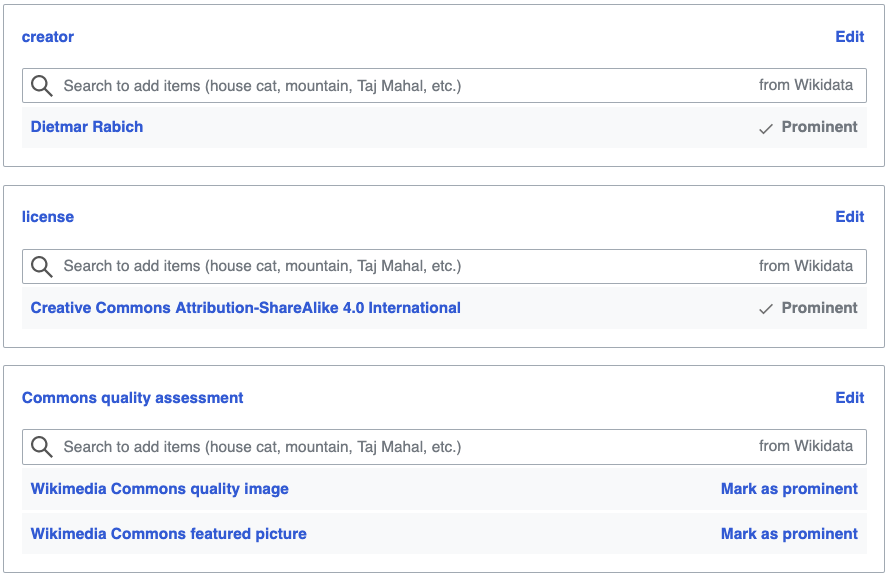The width and height of the screenshot is (889, 580).
Task: Open the Commons quality assessment property link
Action: pyautogui.click(x=133, y=398)
